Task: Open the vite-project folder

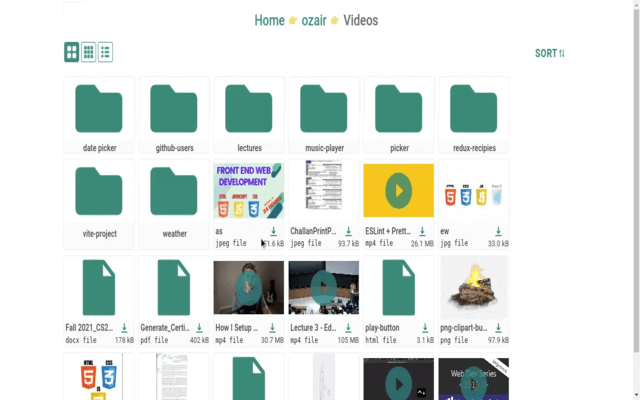Action: click(99, 191)
